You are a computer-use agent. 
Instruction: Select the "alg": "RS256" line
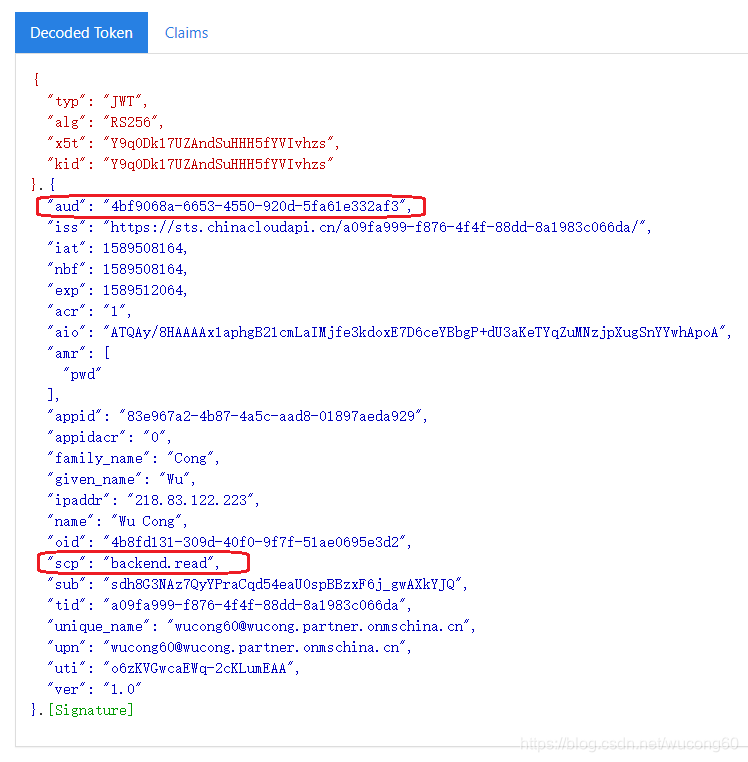click(105, 122)
